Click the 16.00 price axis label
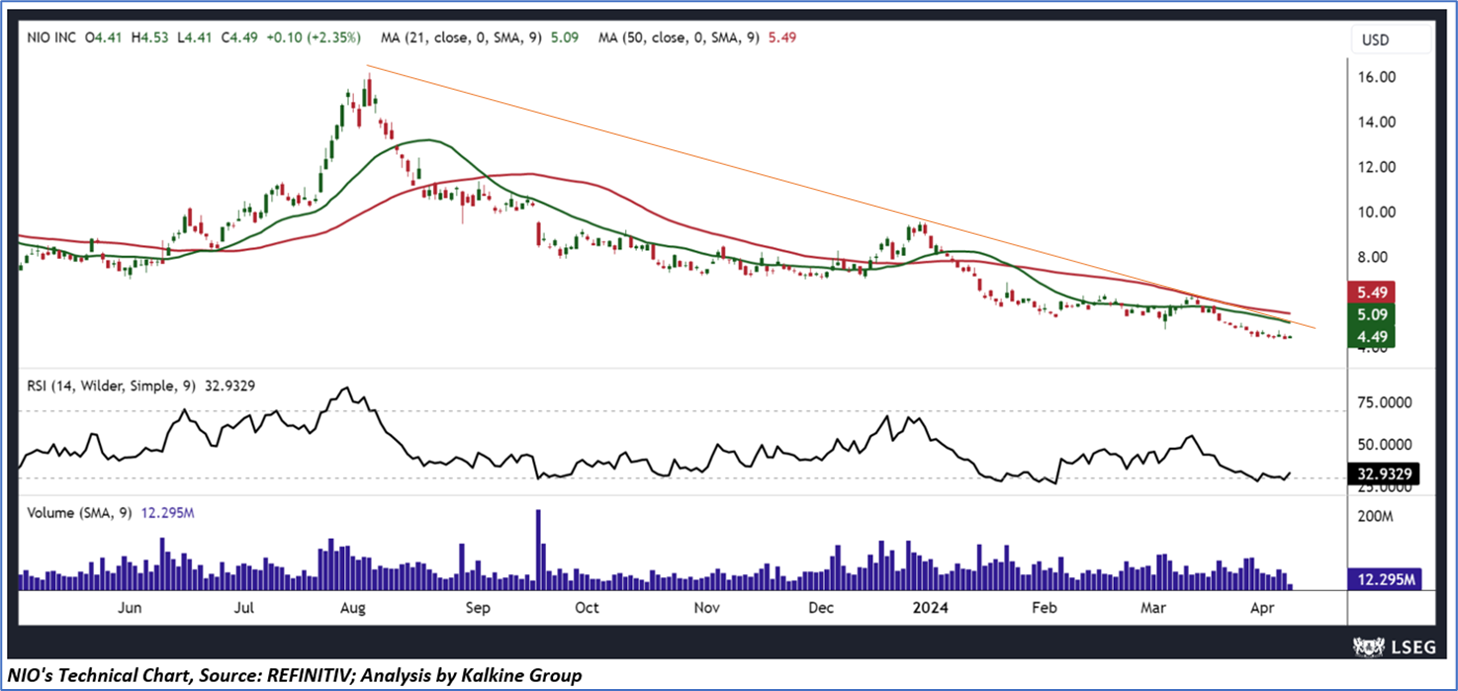The height and width of the screenshot is (691, 1458). (1378, 77)
